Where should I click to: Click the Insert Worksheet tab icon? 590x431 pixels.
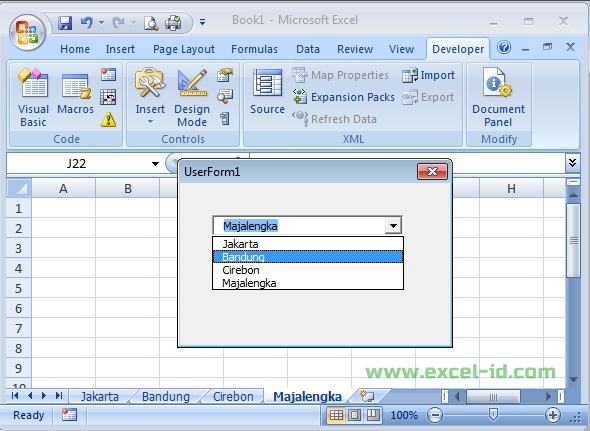click(367, 396)
